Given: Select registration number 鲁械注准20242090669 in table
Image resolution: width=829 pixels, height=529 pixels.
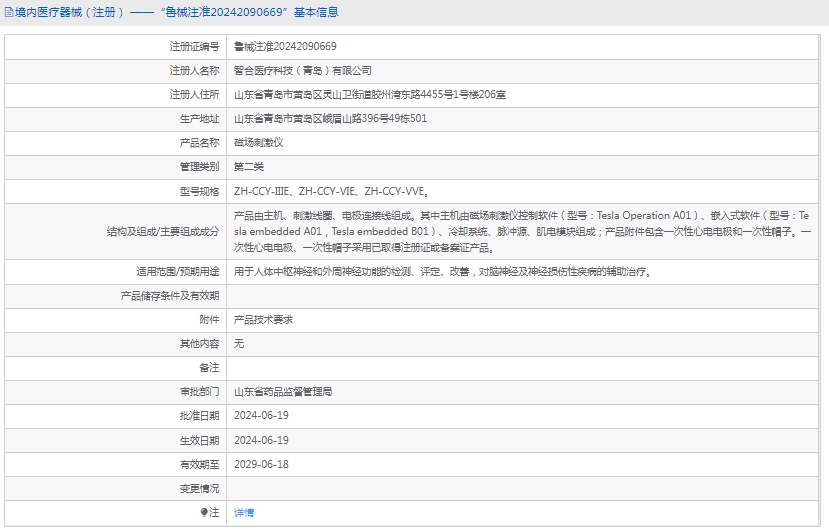Looking at the screenshot, I should pos(285,46).
